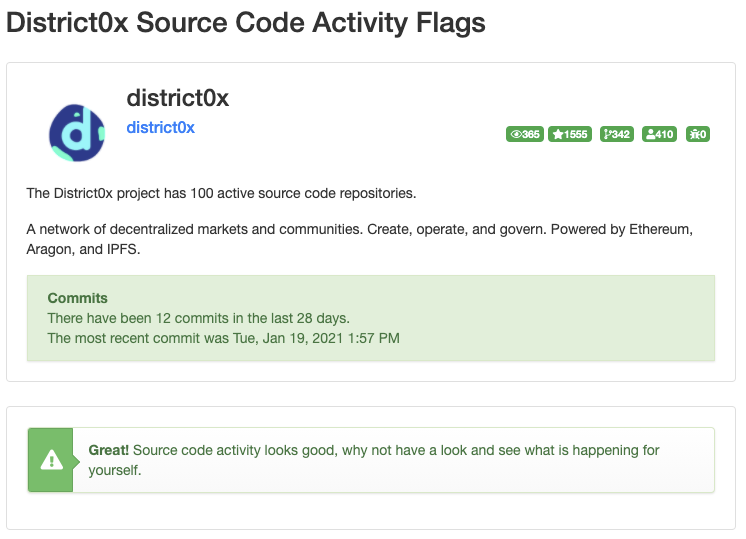Screen dimensions: 746x539
Task: Select the forks badge showing 342
Action: click(x=617, y=134)
